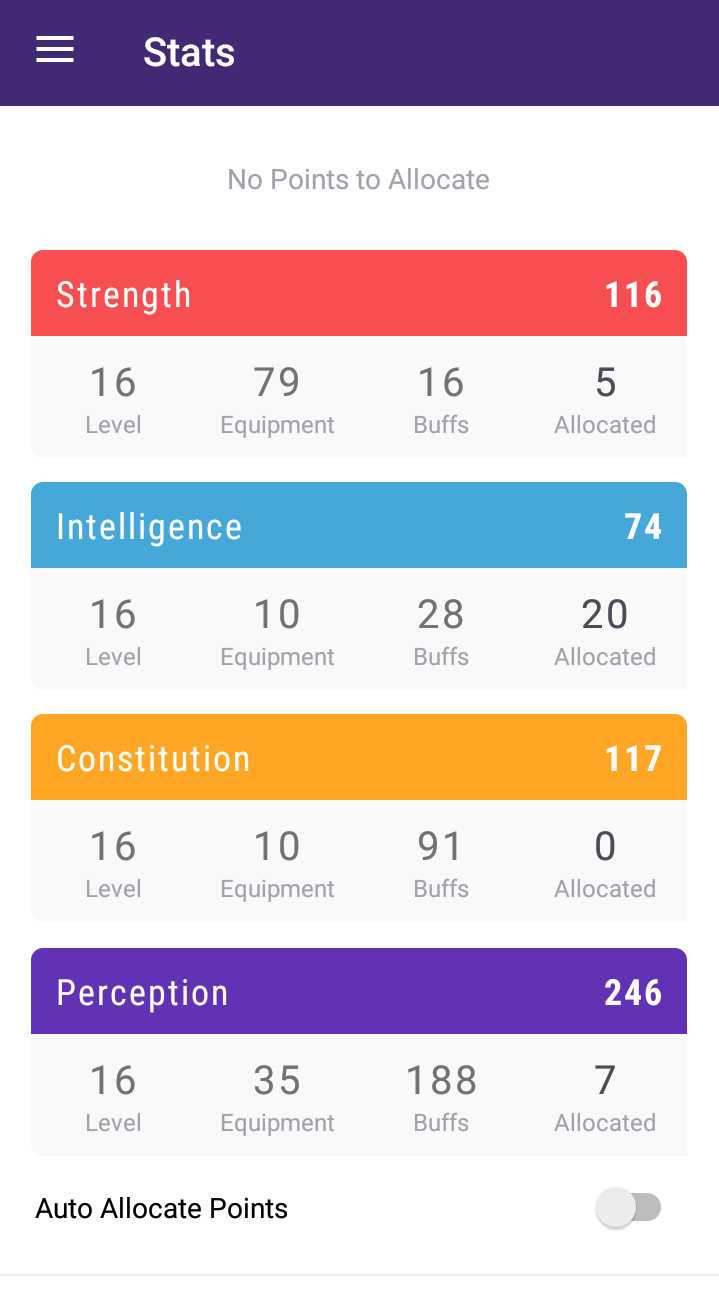Tap Perception total score 246
Image resolution: width=719 pixels, height=1289 pixels.
click(x=633, y=992)
